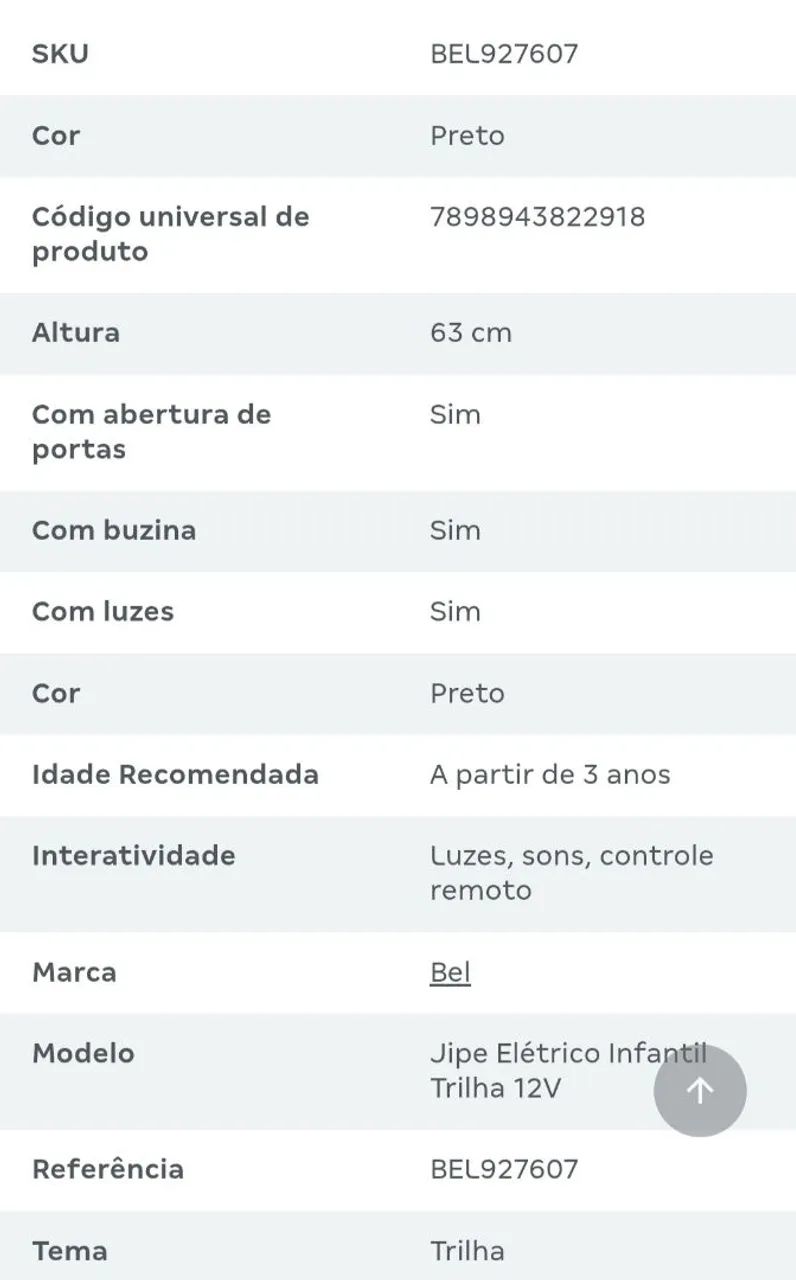Tap the scroll-to-top arrow button

pyautogui.click(x=700, y=1090)
